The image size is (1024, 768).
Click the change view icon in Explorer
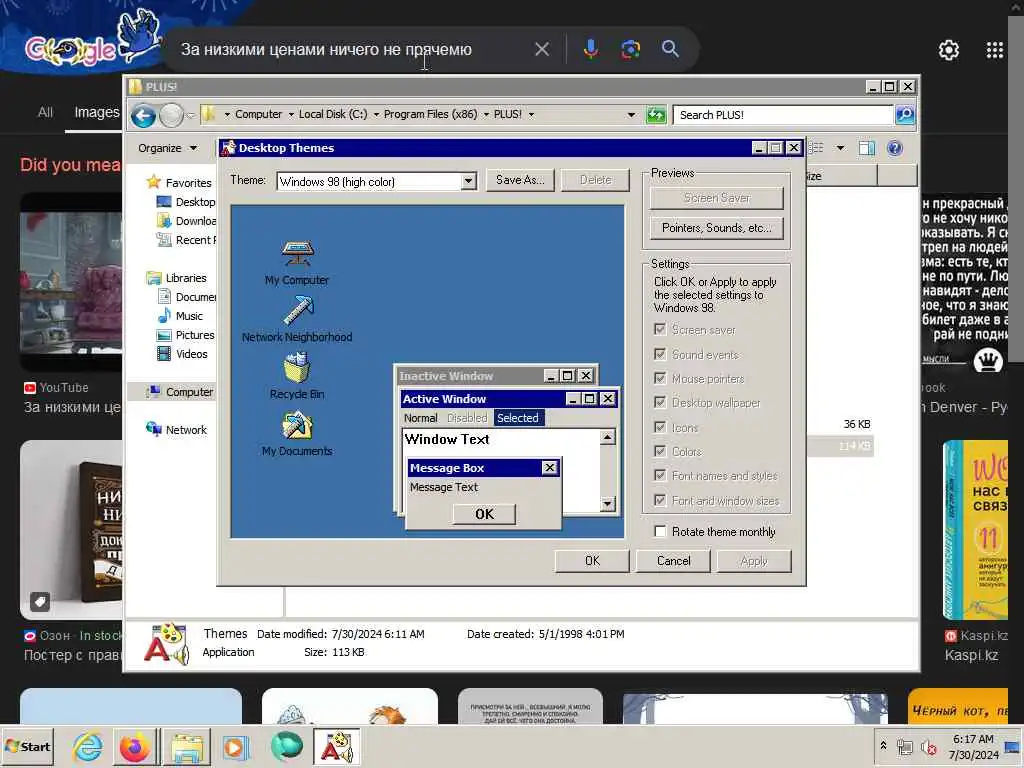click(816, 148)
